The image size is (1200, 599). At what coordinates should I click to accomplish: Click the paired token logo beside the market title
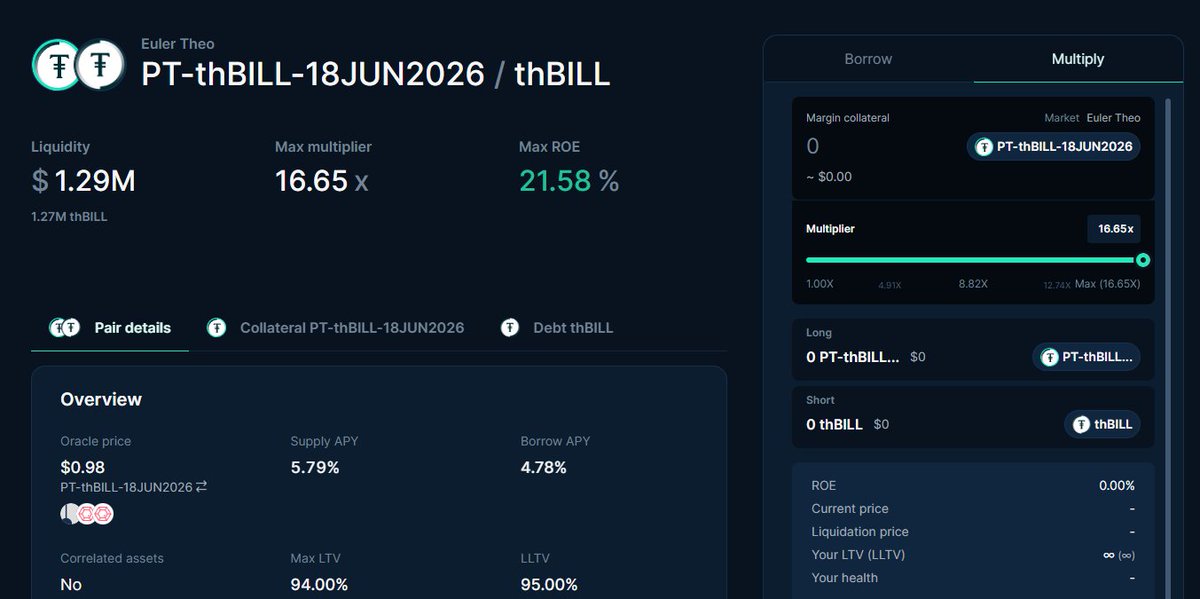click(x=79, y=65)
